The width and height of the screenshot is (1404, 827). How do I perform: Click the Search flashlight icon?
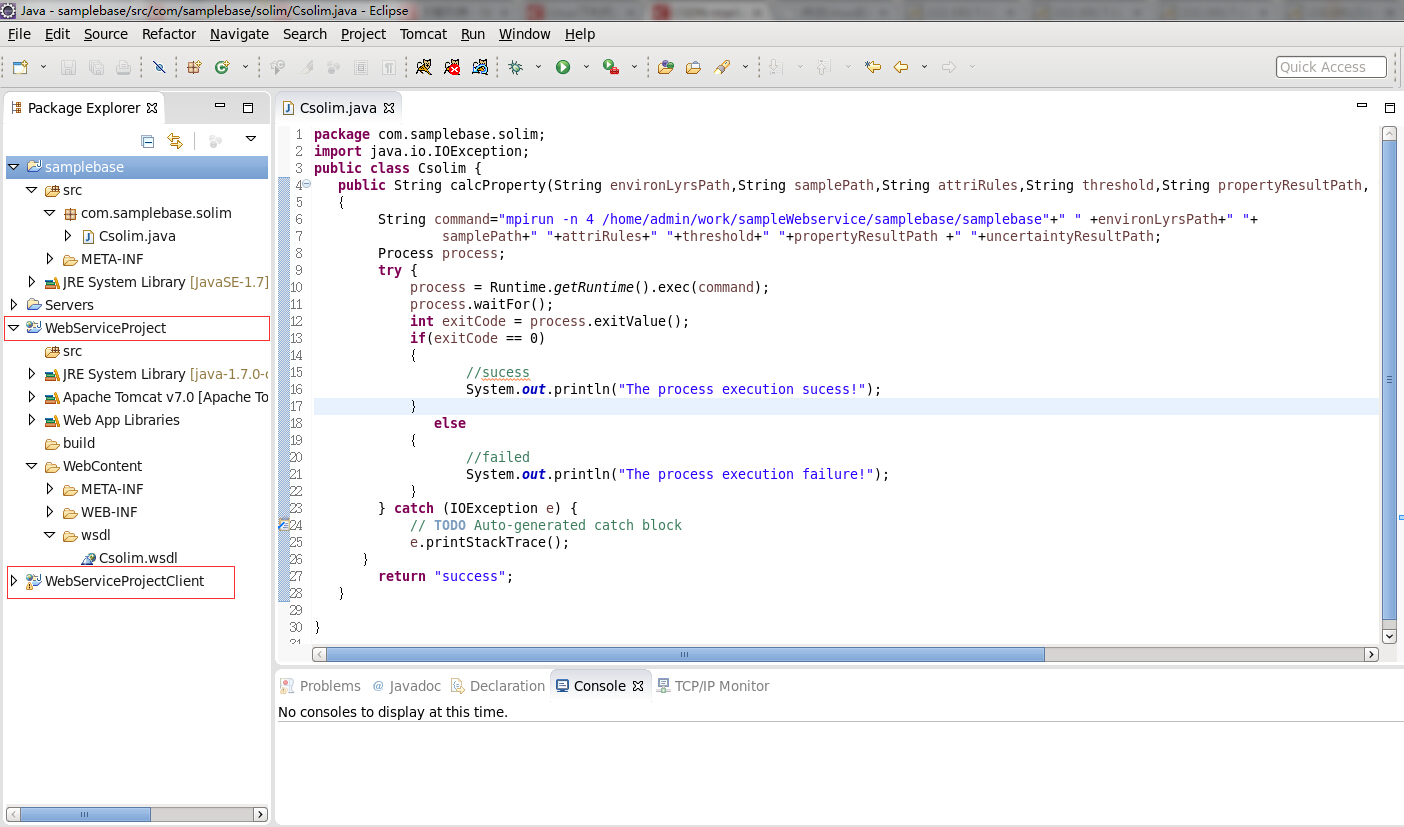[722, 67]
